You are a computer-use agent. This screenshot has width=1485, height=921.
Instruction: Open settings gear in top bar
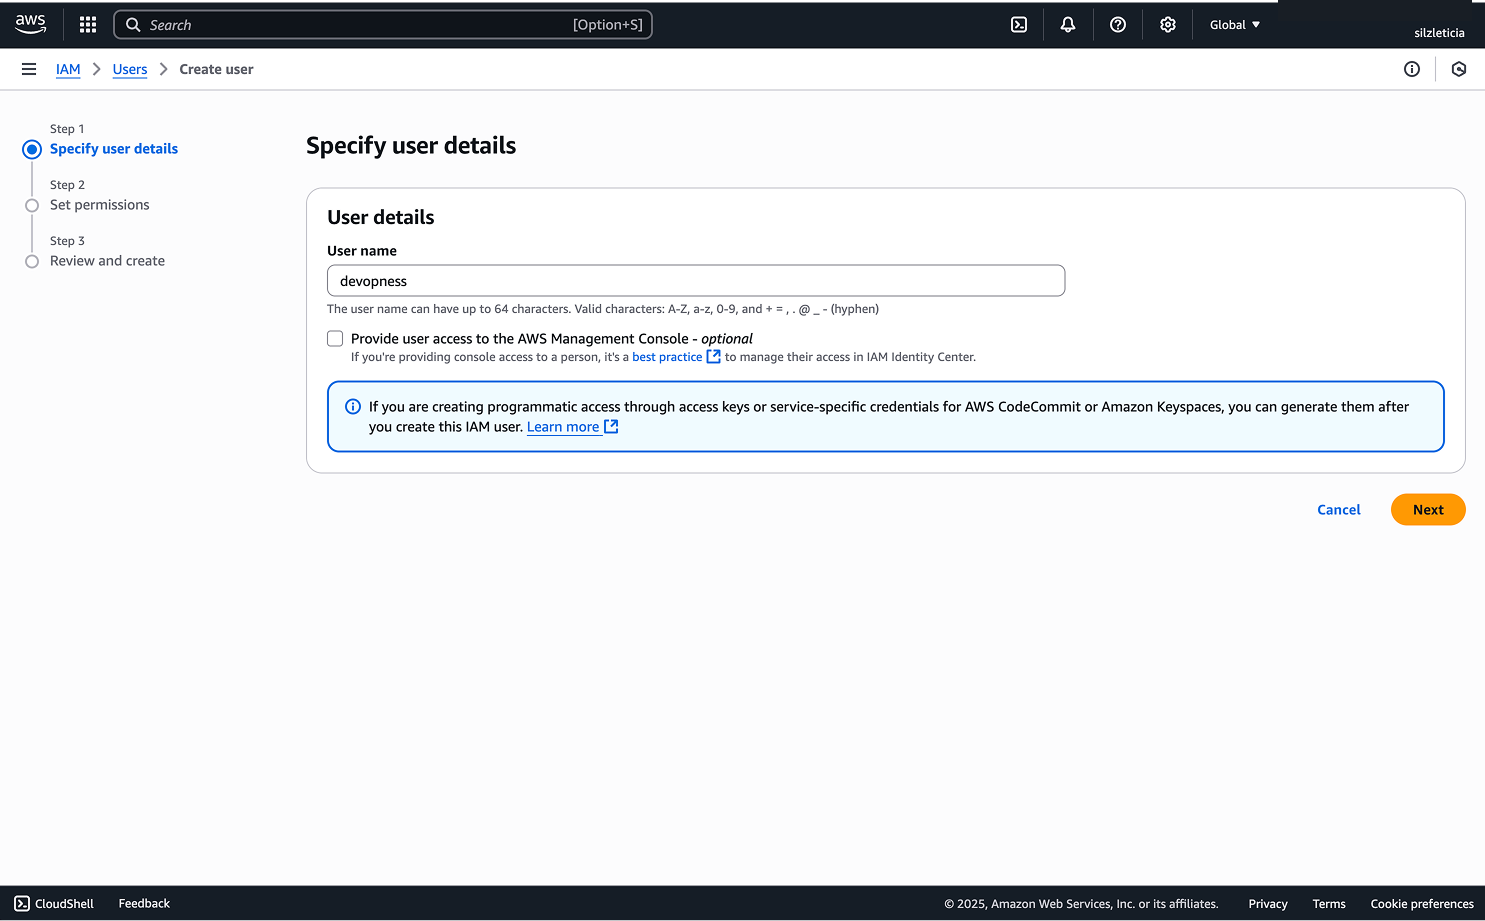(x=1168, y=25)
